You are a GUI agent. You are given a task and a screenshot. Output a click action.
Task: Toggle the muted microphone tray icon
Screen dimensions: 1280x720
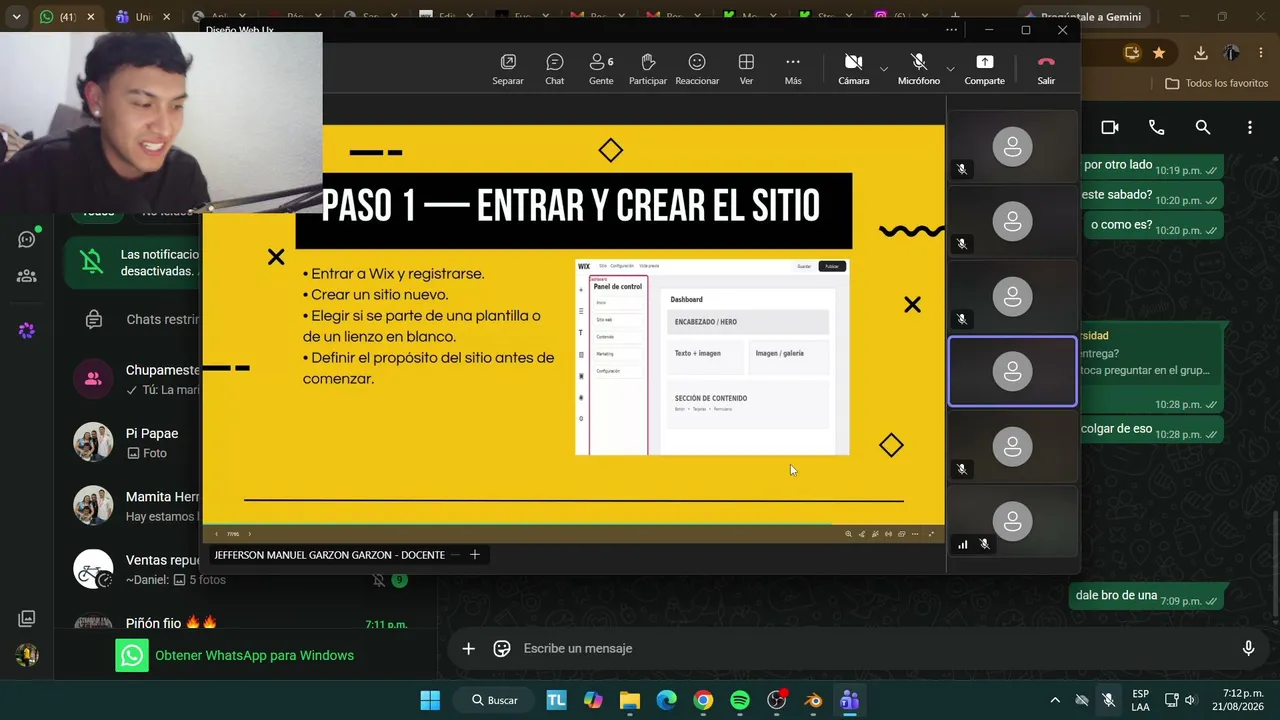(x=1108, y=700)
